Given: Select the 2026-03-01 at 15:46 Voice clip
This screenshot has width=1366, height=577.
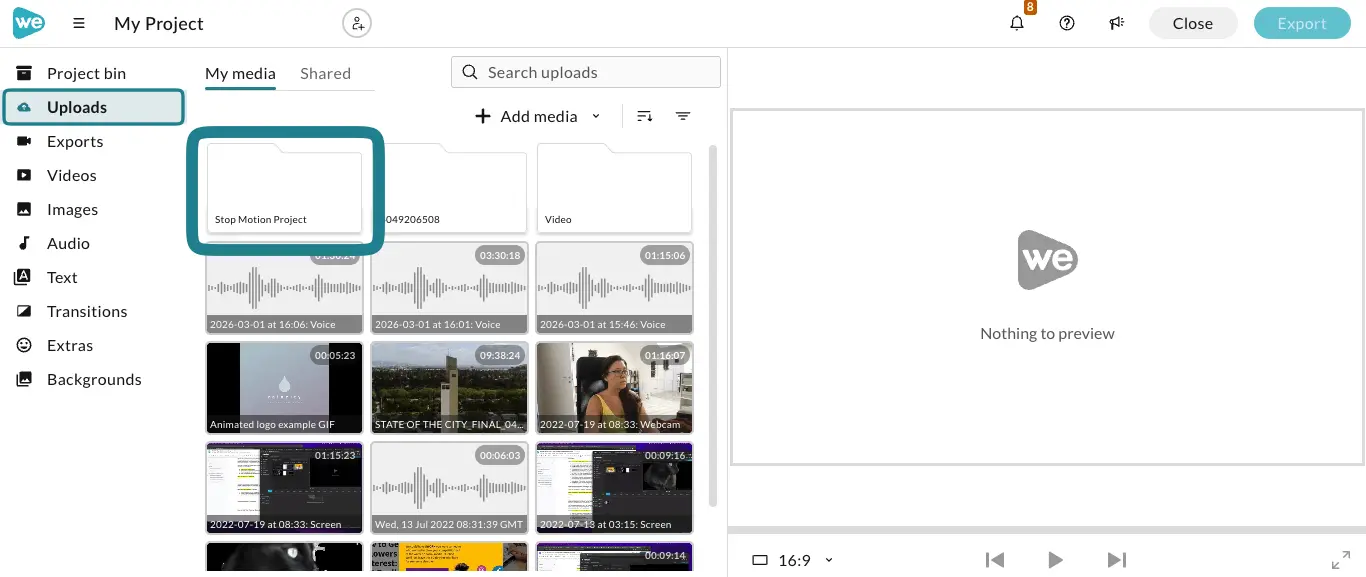Looking at the screenshot, I should tap(614, 288).
